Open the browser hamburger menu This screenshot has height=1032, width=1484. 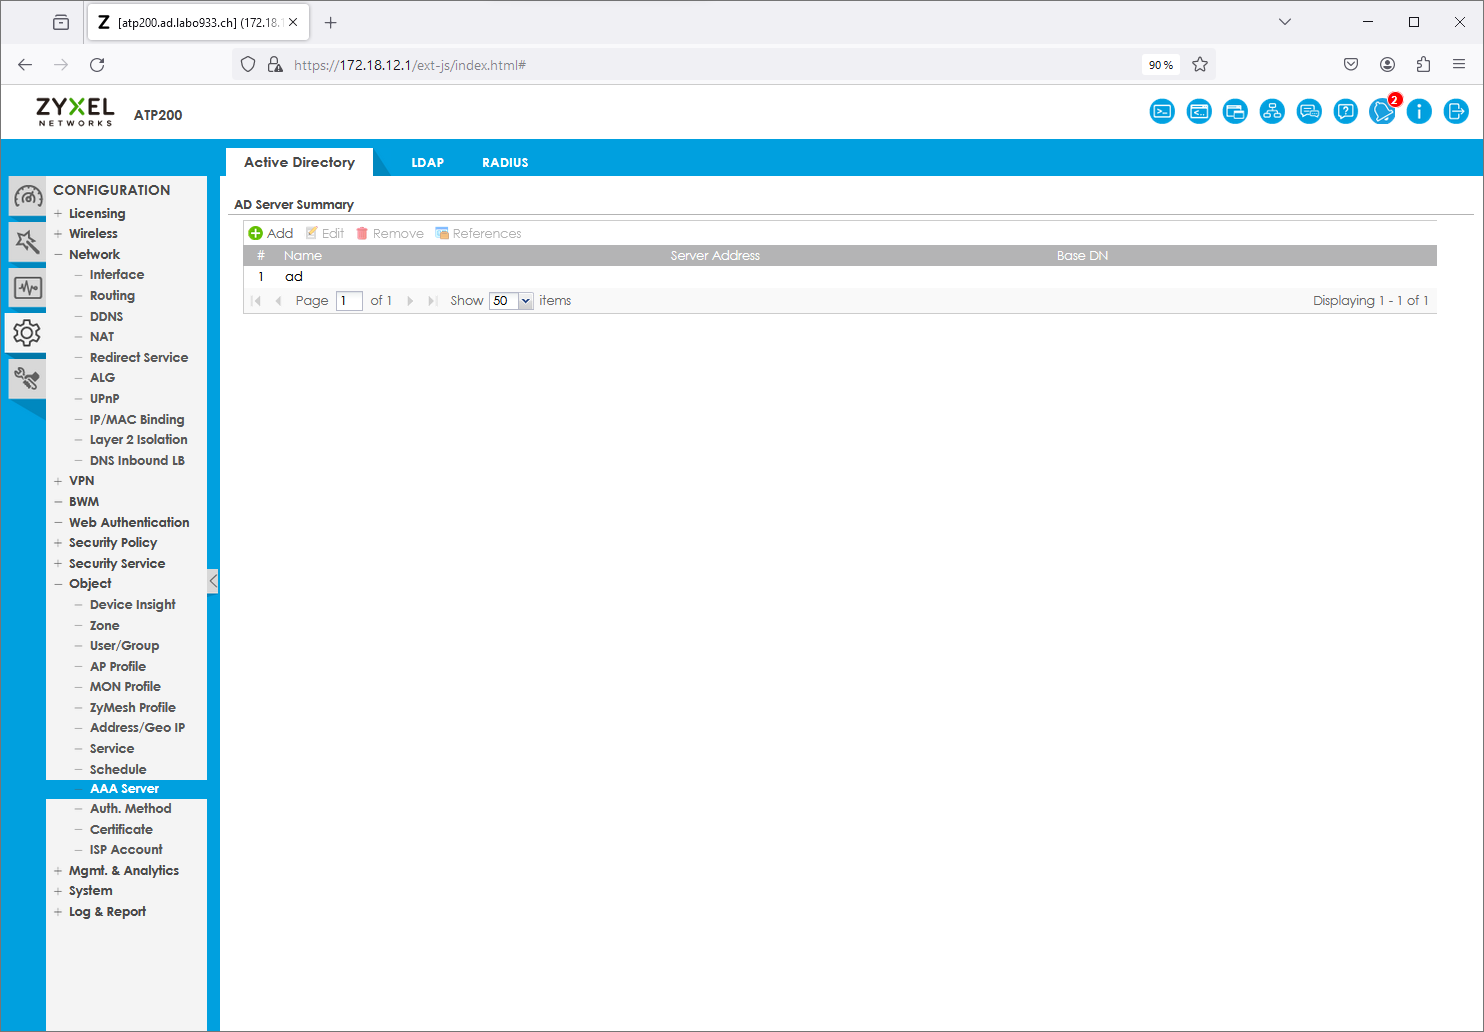[1459, 65]
